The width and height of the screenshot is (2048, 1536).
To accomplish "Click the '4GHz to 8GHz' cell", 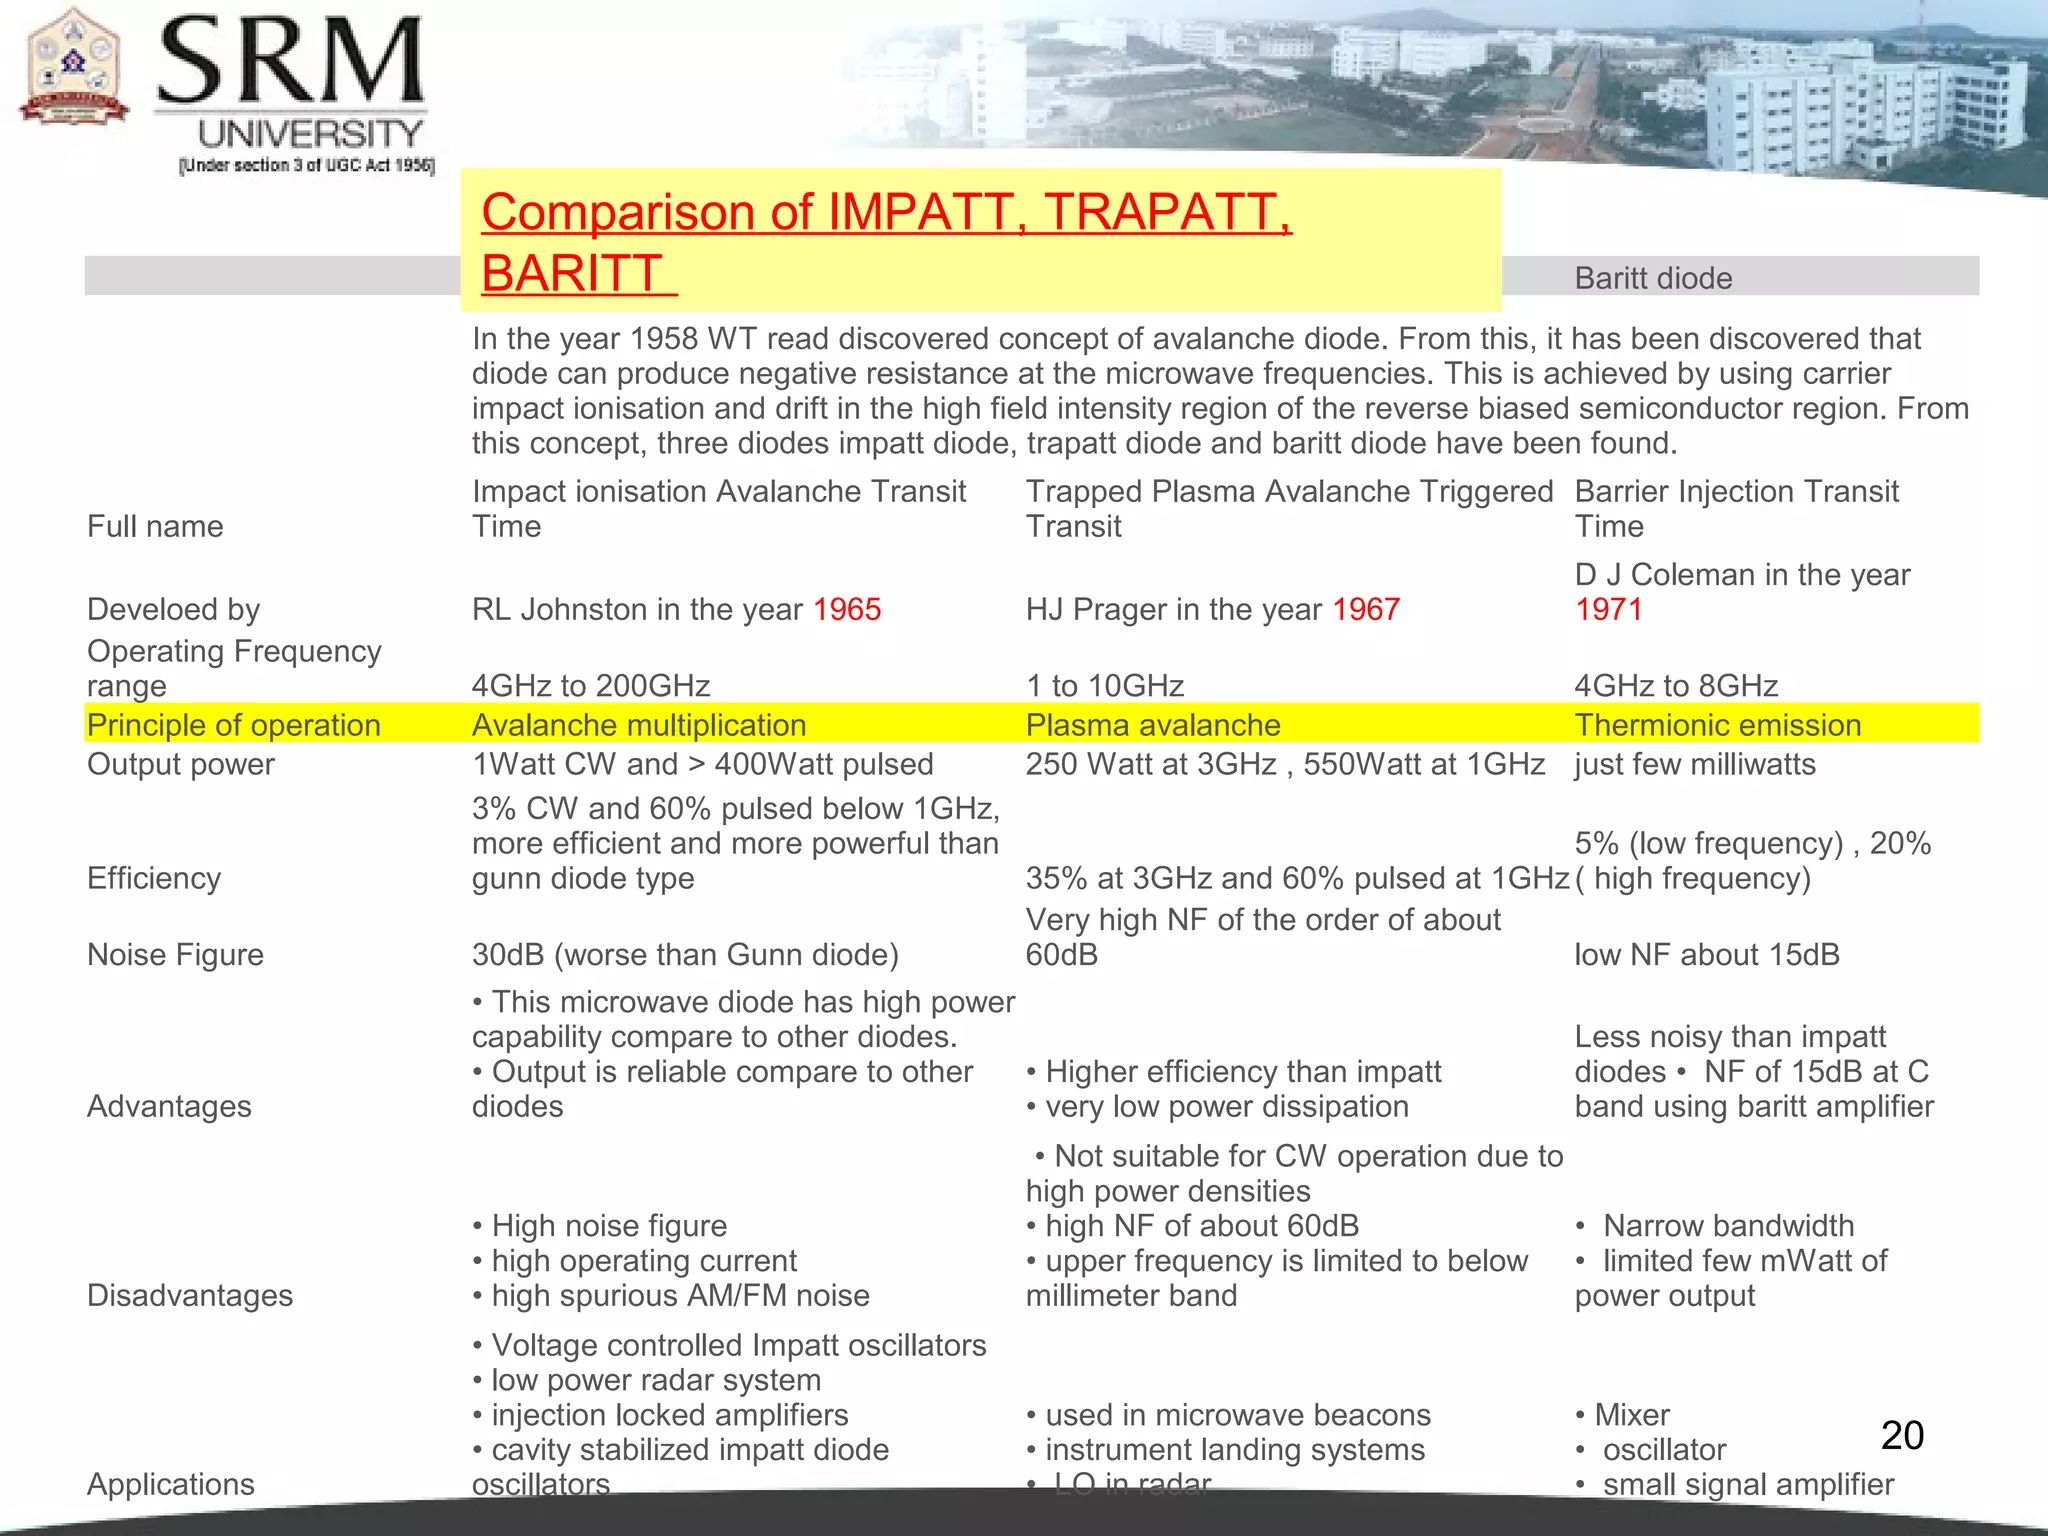I will point(1676,686).
